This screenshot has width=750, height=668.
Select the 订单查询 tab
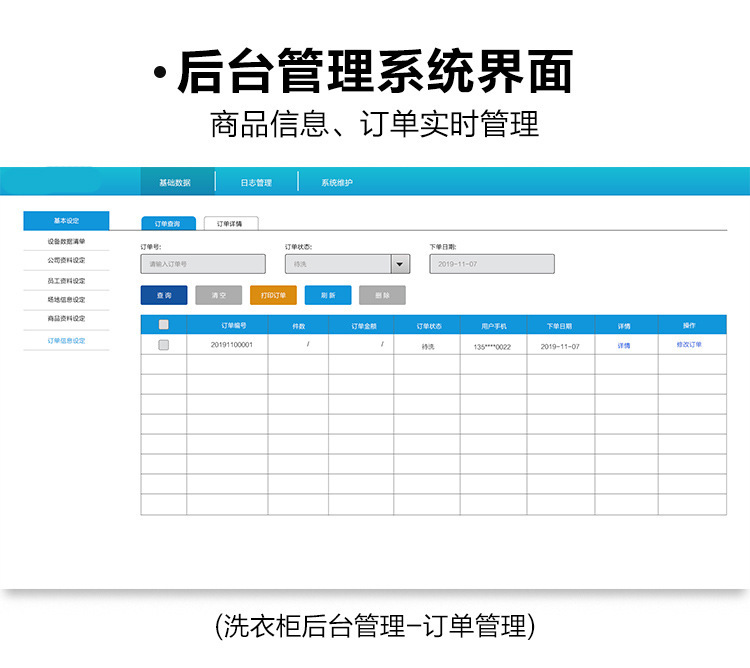click(x=167, y=224)
